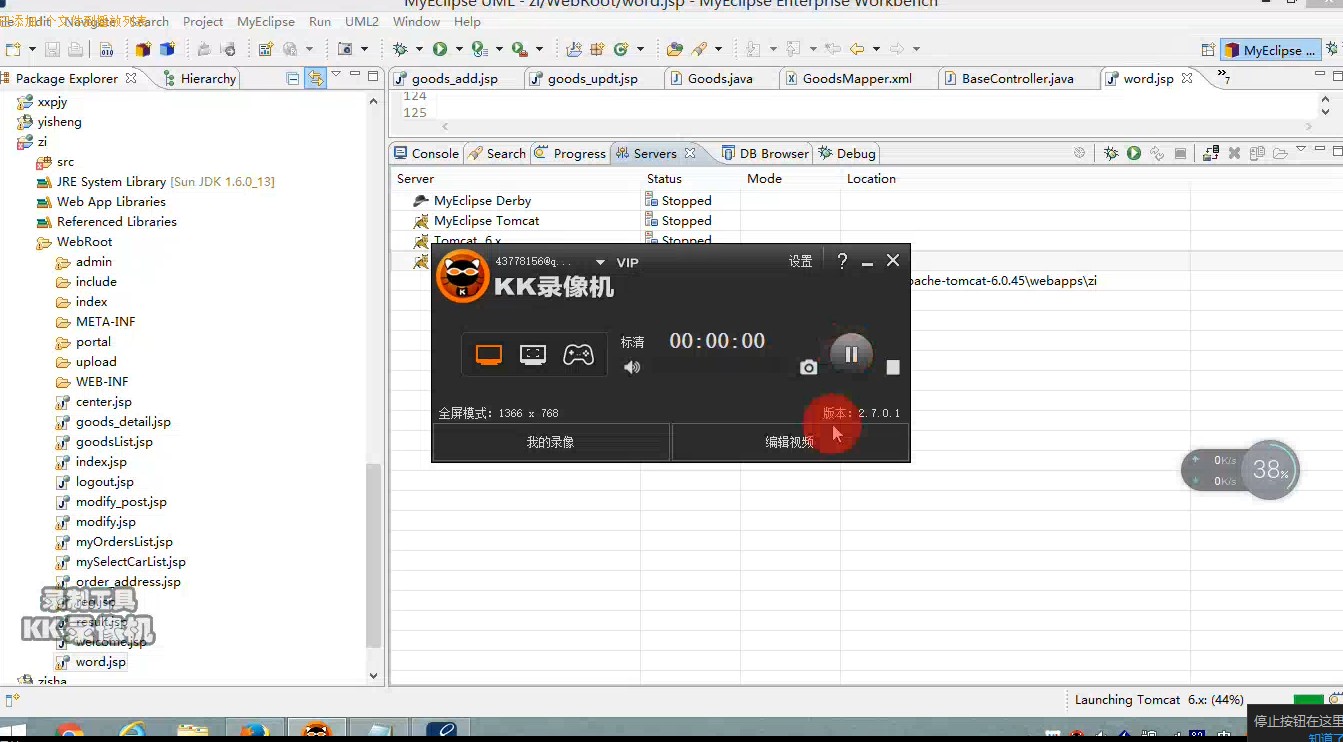Select region capture mode in KK recorder
Image resolution: width=1343 pixels, height=742 pixels.
[x=533, y=355]
